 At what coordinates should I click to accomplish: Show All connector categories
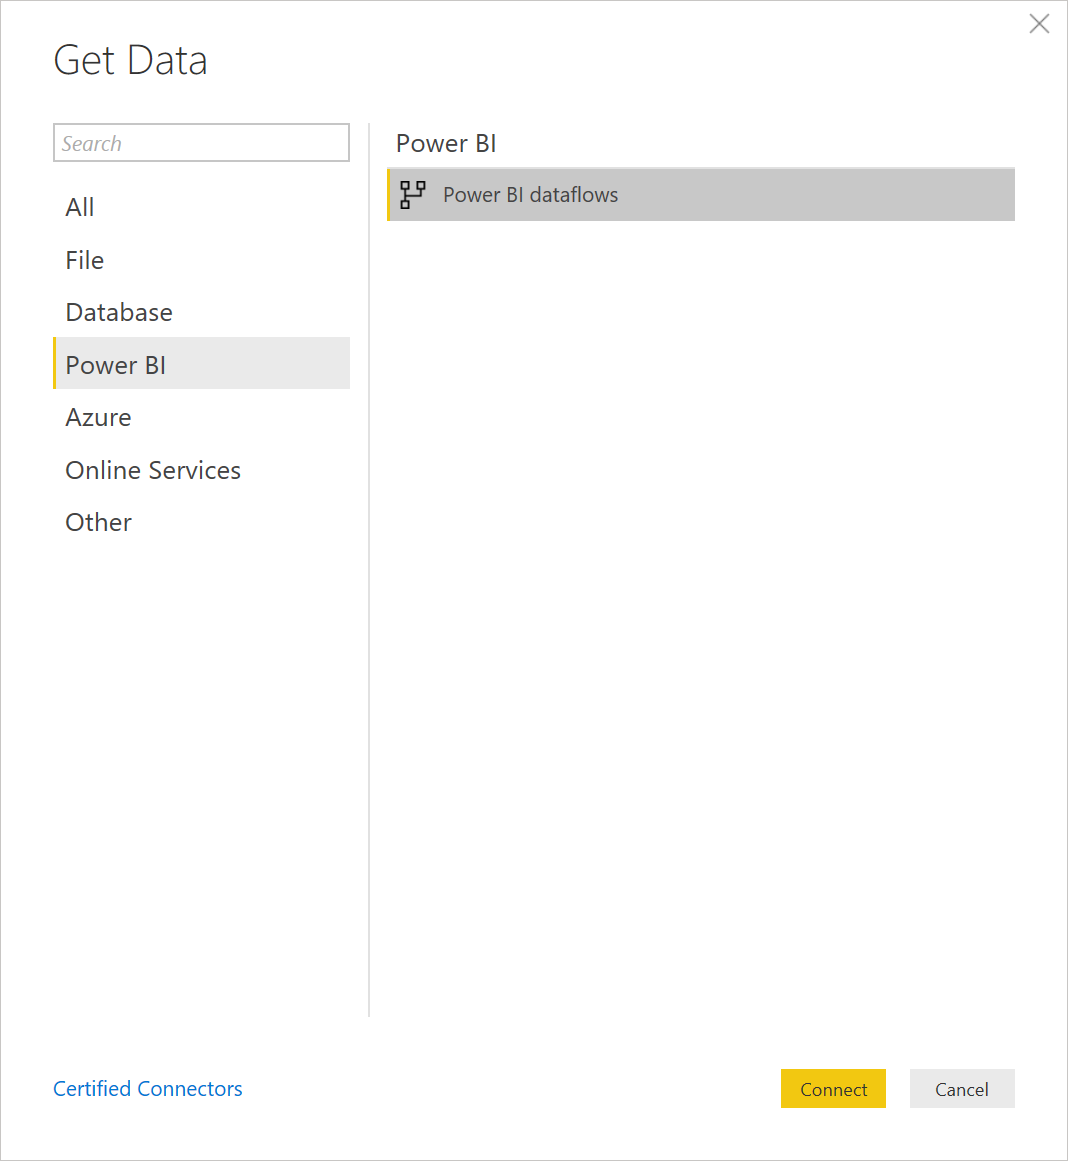(x=79, y=207)
